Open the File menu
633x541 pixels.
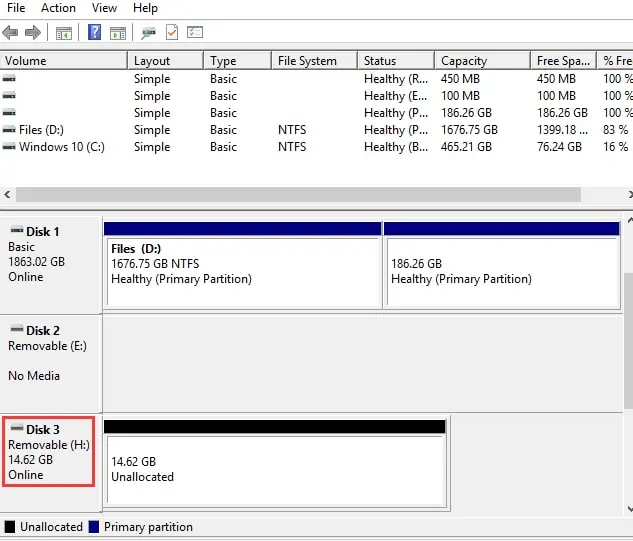(16, 8)
